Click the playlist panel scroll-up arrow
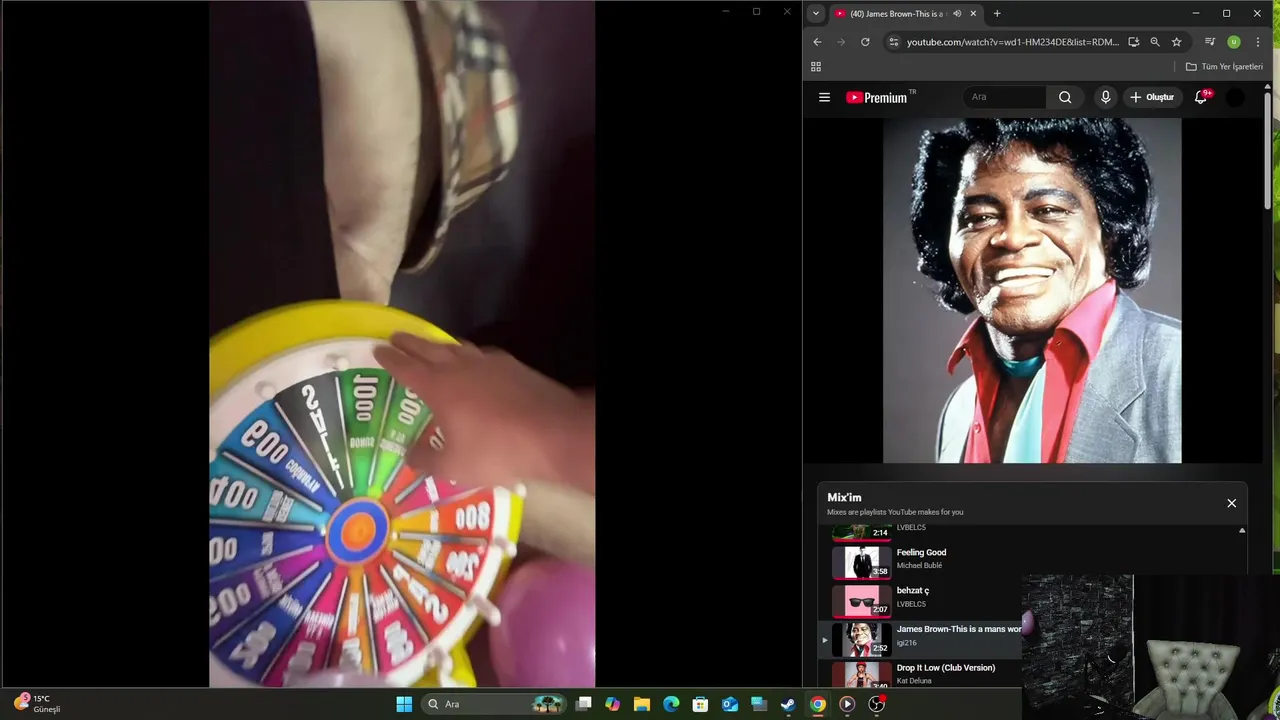 1242,531
